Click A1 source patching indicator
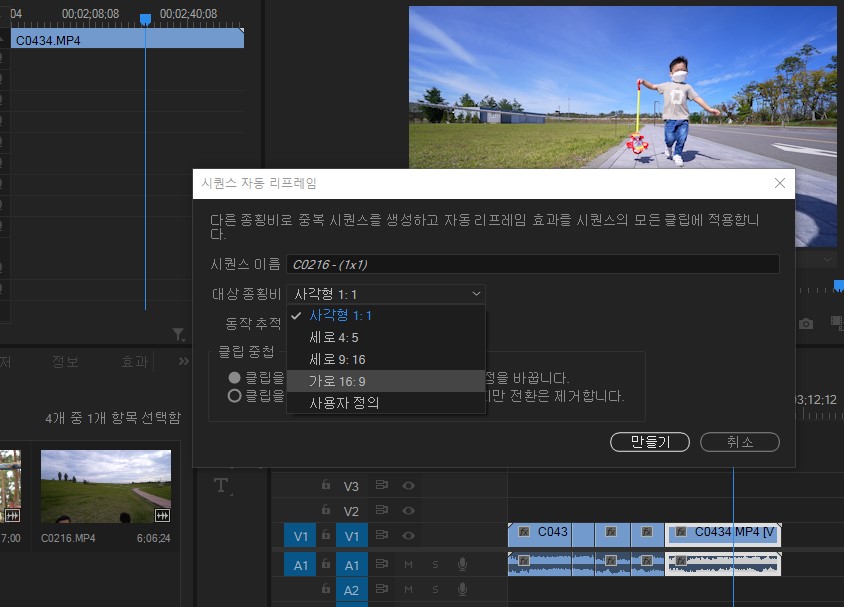This screenshot has width=844, height=607. pyautogui.click(x=300, y=565)
